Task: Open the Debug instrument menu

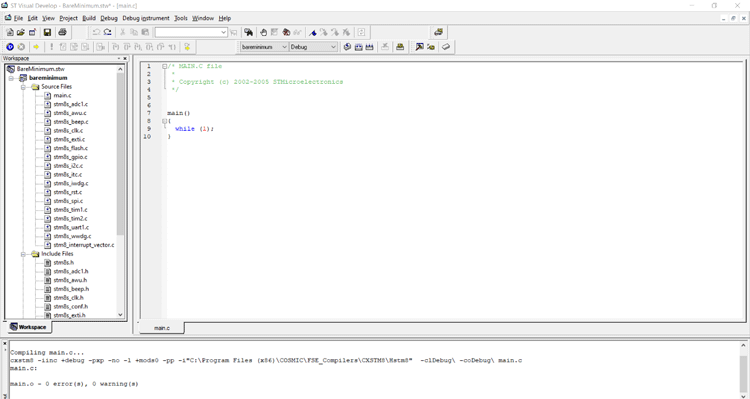Action: pos(146,18)
